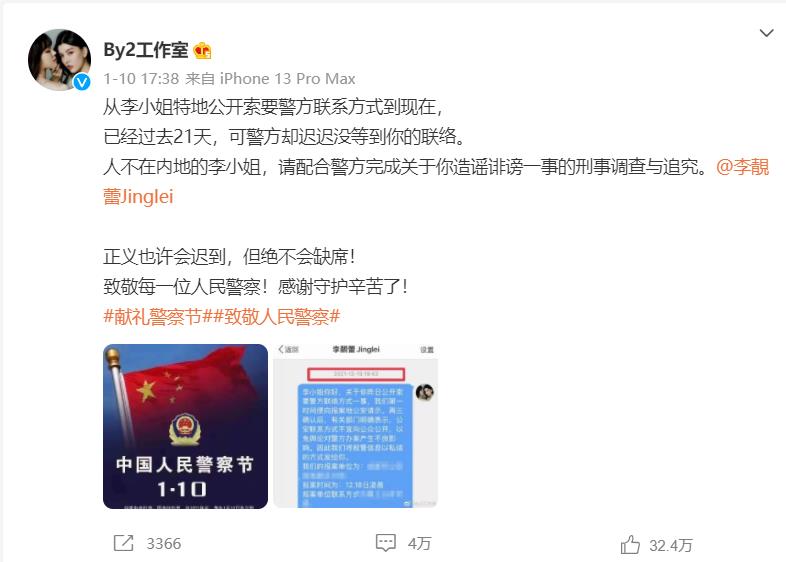Click the crown membership icon beside username
This screenshot has height=562, width=786.
[x=202, y=51]
